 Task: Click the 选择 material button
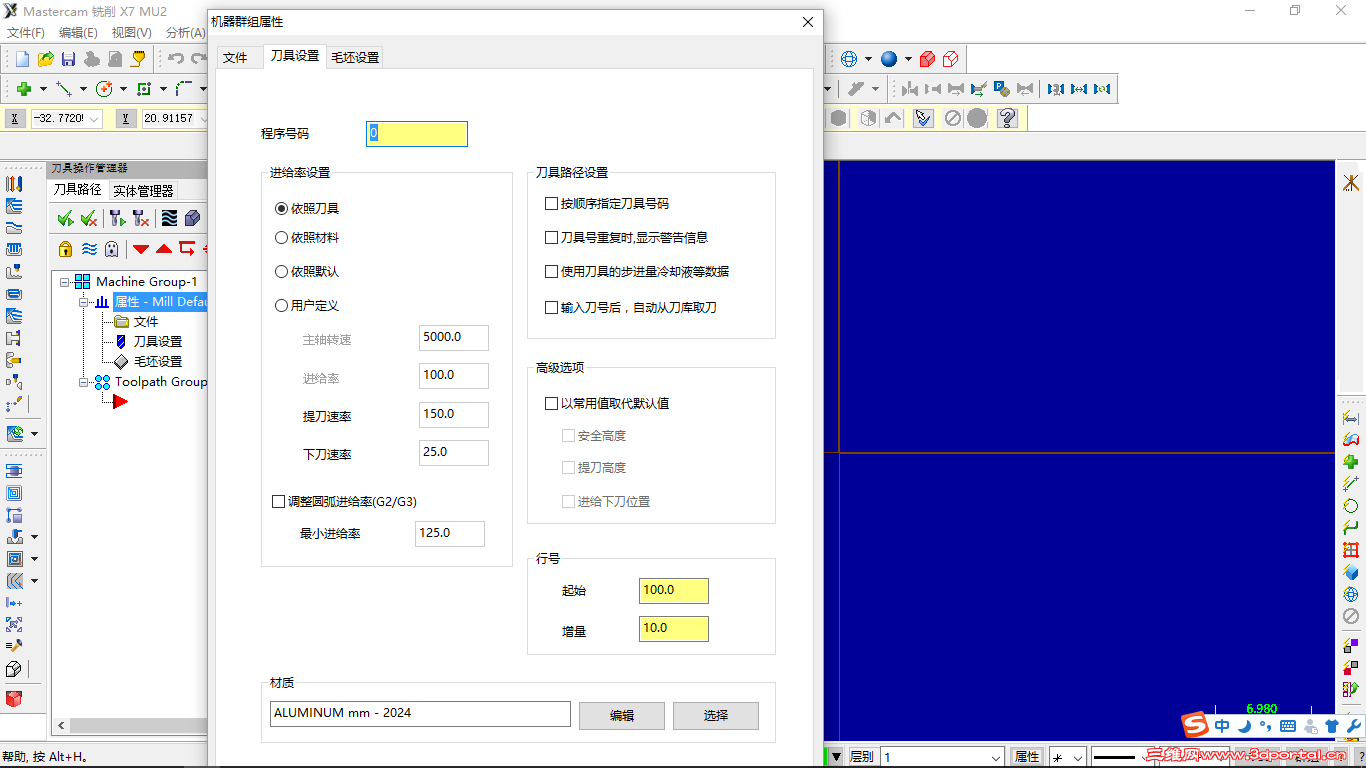716,716
